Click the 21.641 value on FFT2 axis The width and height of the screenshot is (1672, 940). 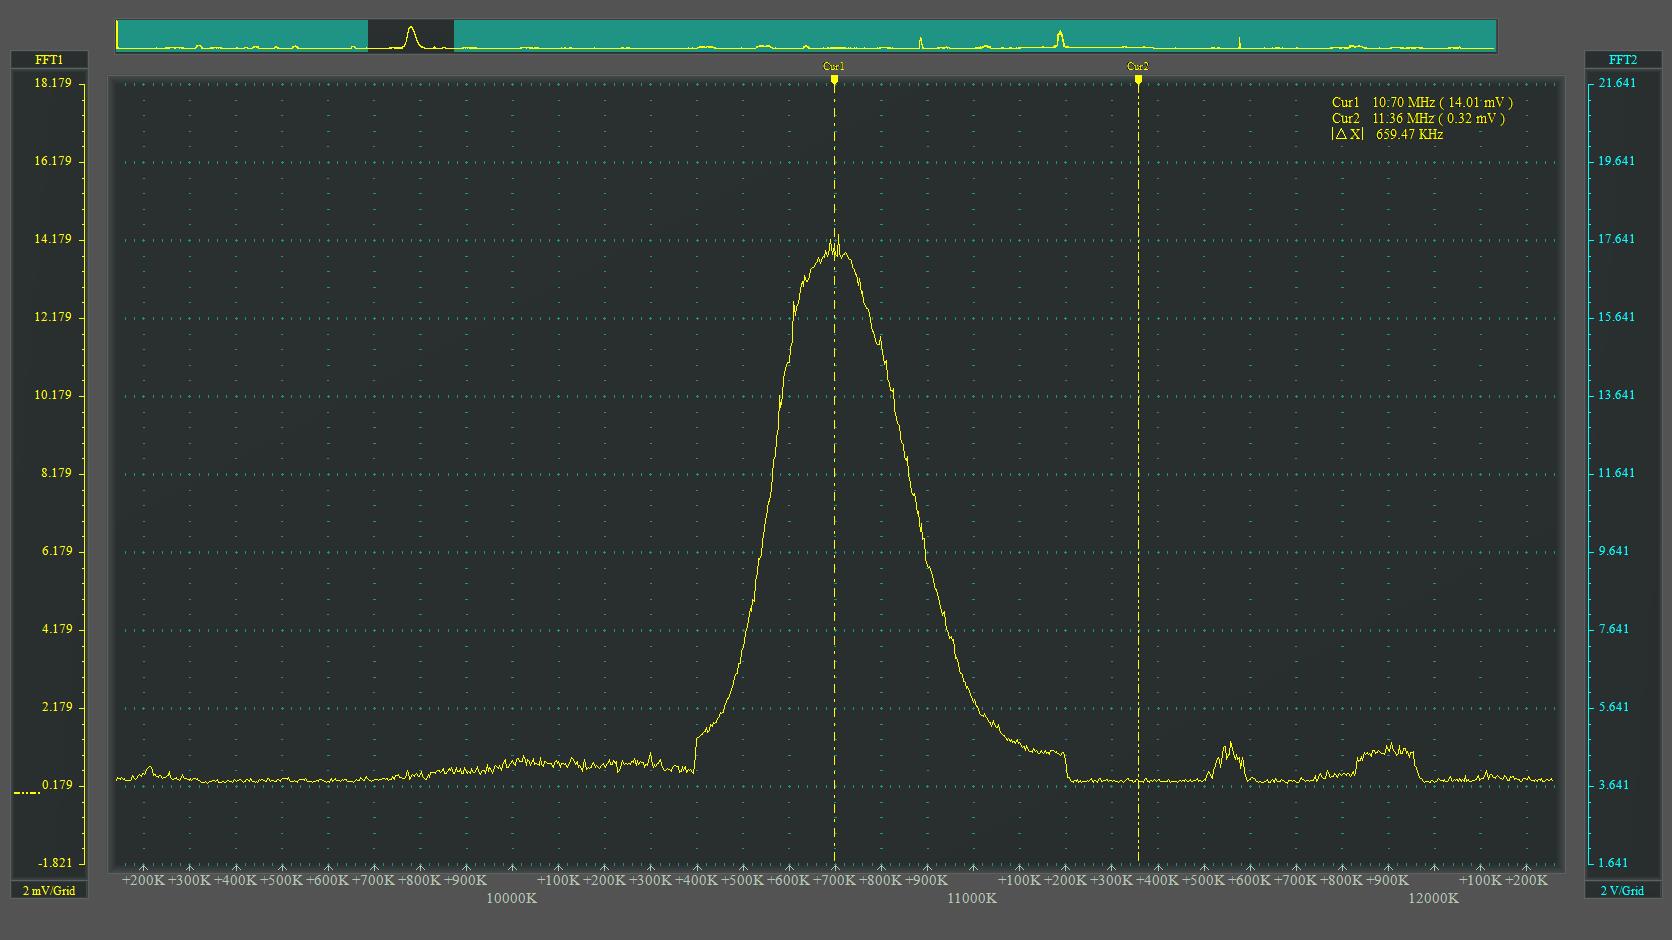pyautogui.click(x=1617, y=83)
